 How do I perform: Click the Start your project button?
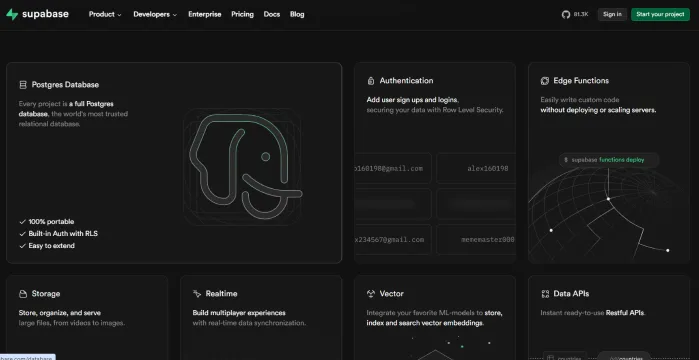click(660, 14)
